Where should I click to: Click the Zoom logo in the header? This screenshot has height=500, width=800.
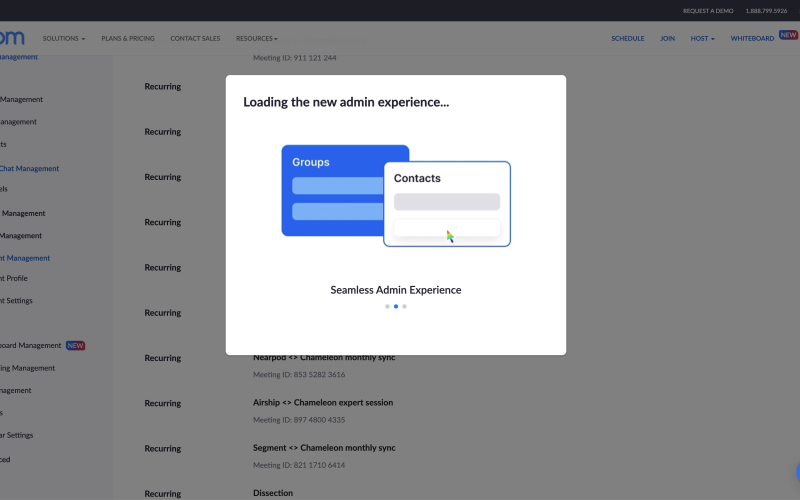12,38
